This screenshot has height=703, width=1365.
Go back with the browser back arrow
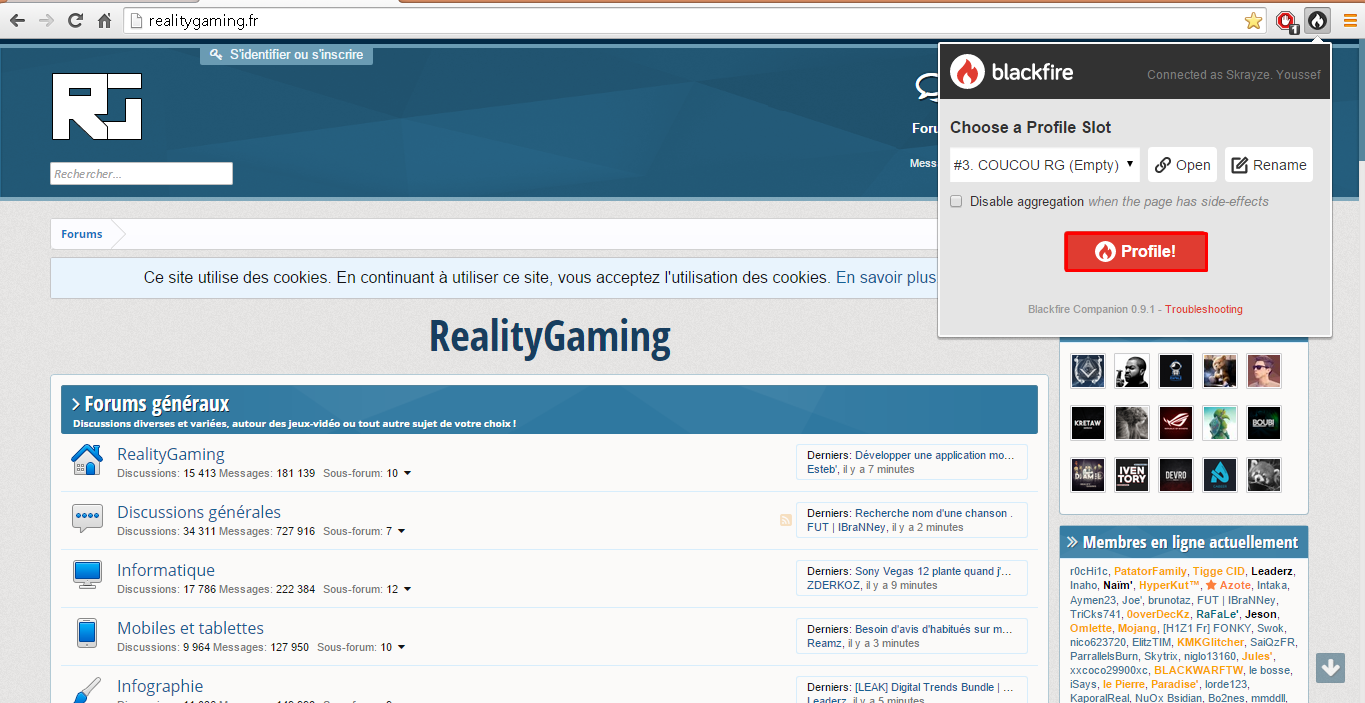click(17, 20)
